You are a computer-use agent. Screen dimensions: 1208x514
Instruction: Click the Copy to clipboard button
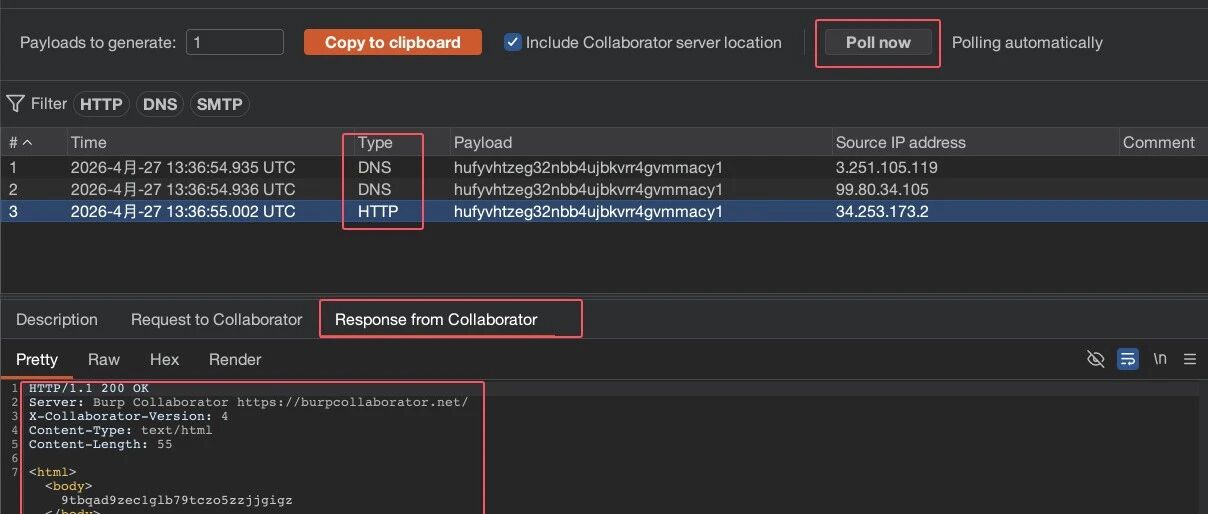[x=393, y=42]
